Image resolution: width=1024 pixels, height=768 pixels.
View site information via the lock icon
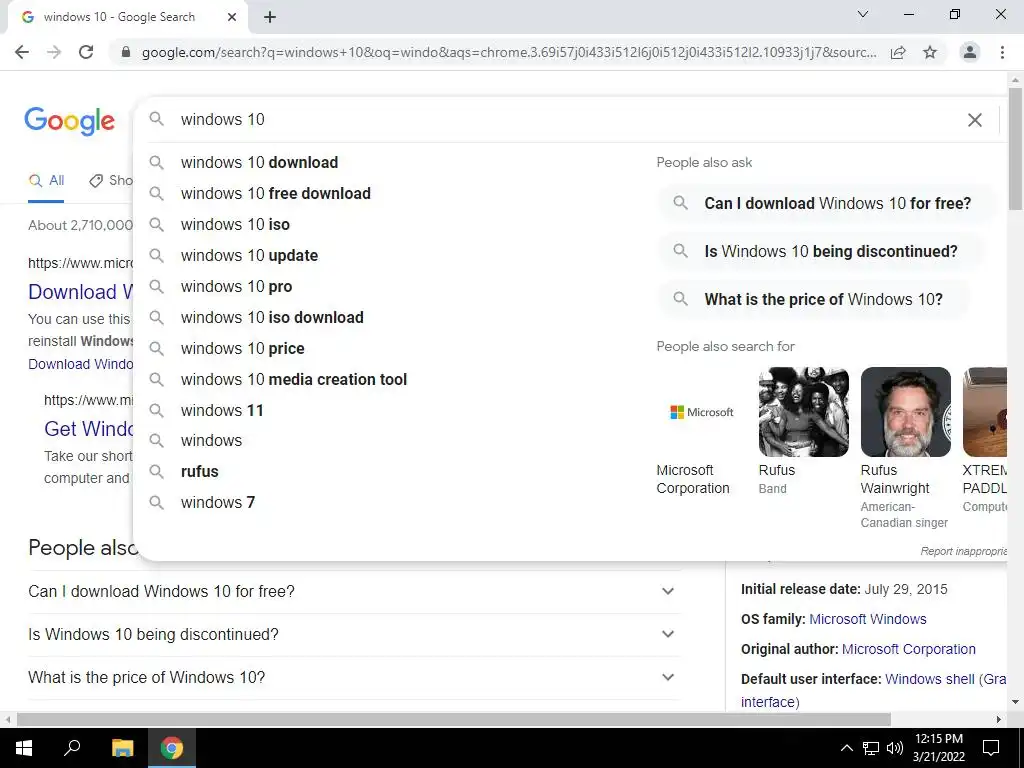coord(126,52)
